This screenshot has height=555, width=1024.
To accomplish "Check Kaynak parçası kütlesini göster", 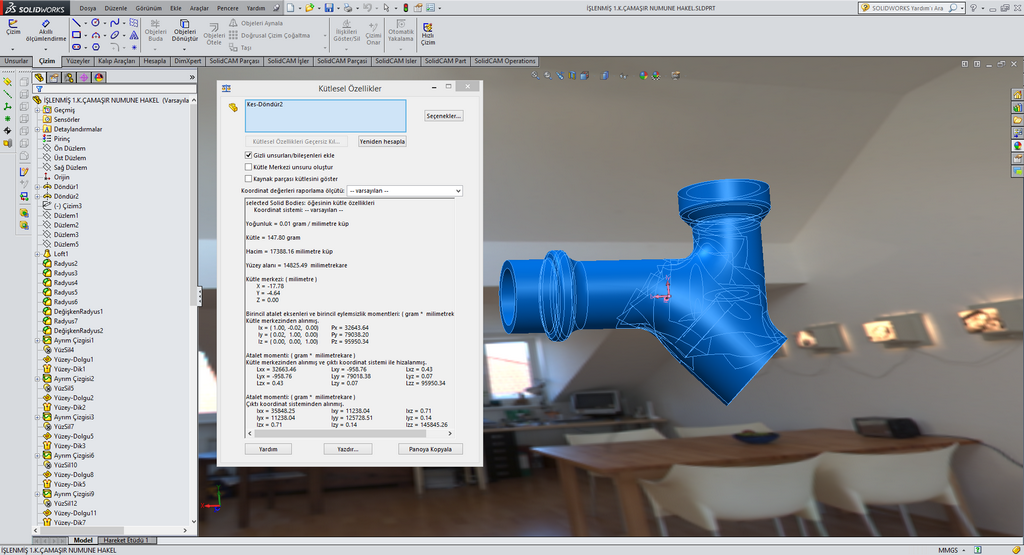I will click(249, 178).
